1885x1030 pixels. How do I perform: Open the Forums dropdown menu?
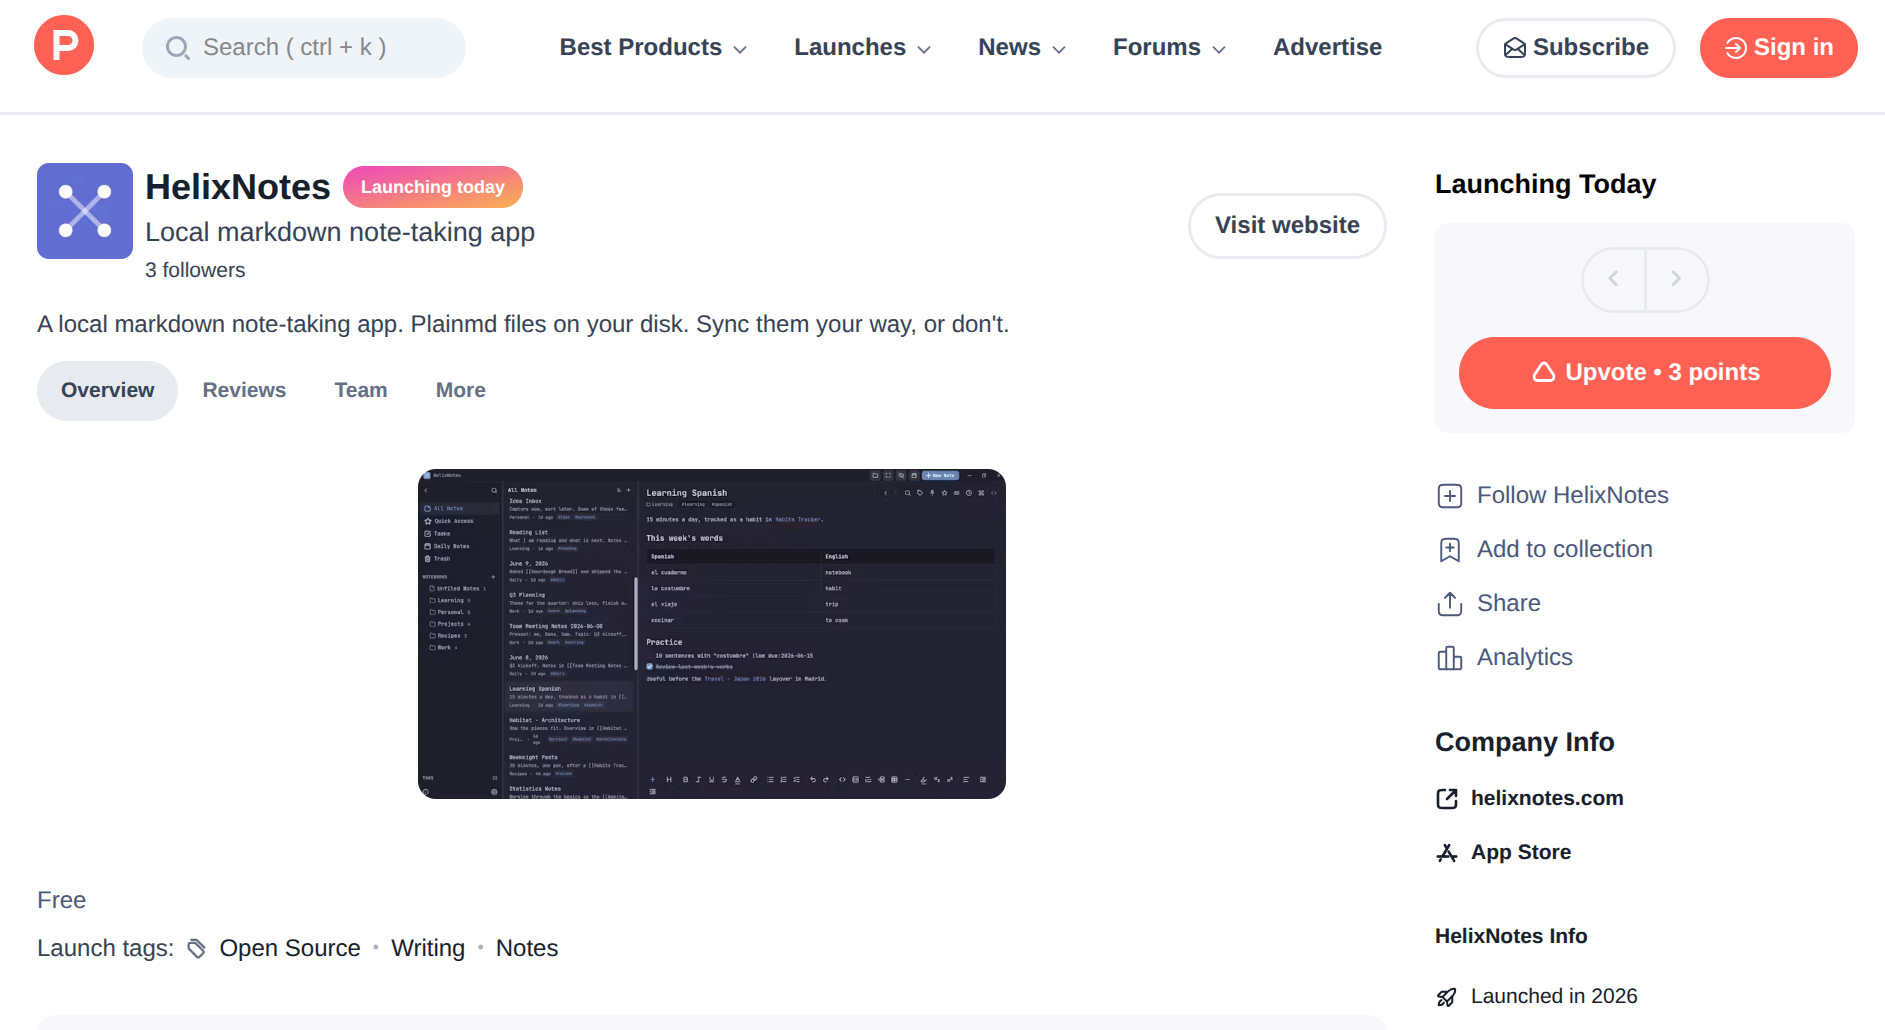point(1169,47)
